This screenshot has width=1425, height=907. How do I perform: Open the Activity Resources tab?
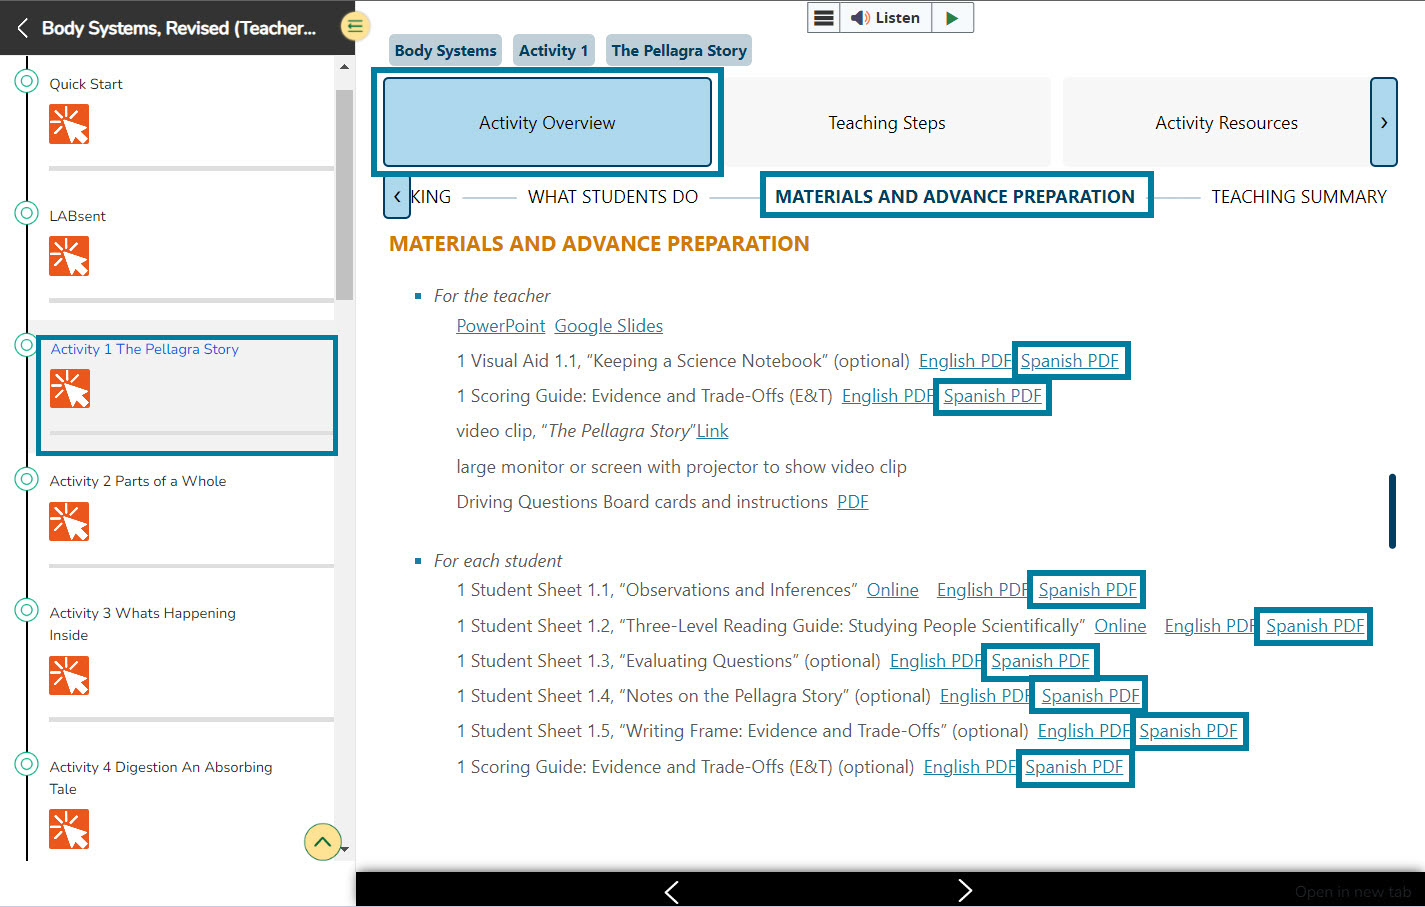click(x=1226, y=122)
